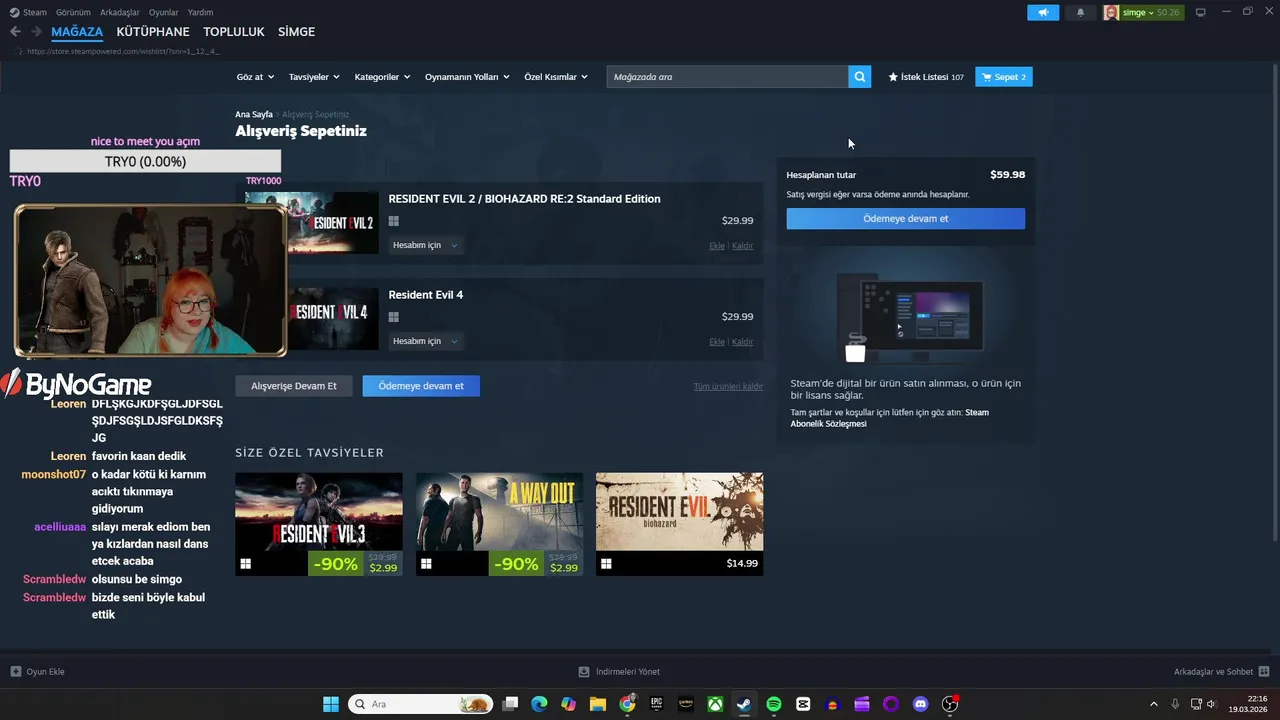Expand Oynamanın Yolları dropdown
Viewport: 1280px width, 720px height.
467,77
